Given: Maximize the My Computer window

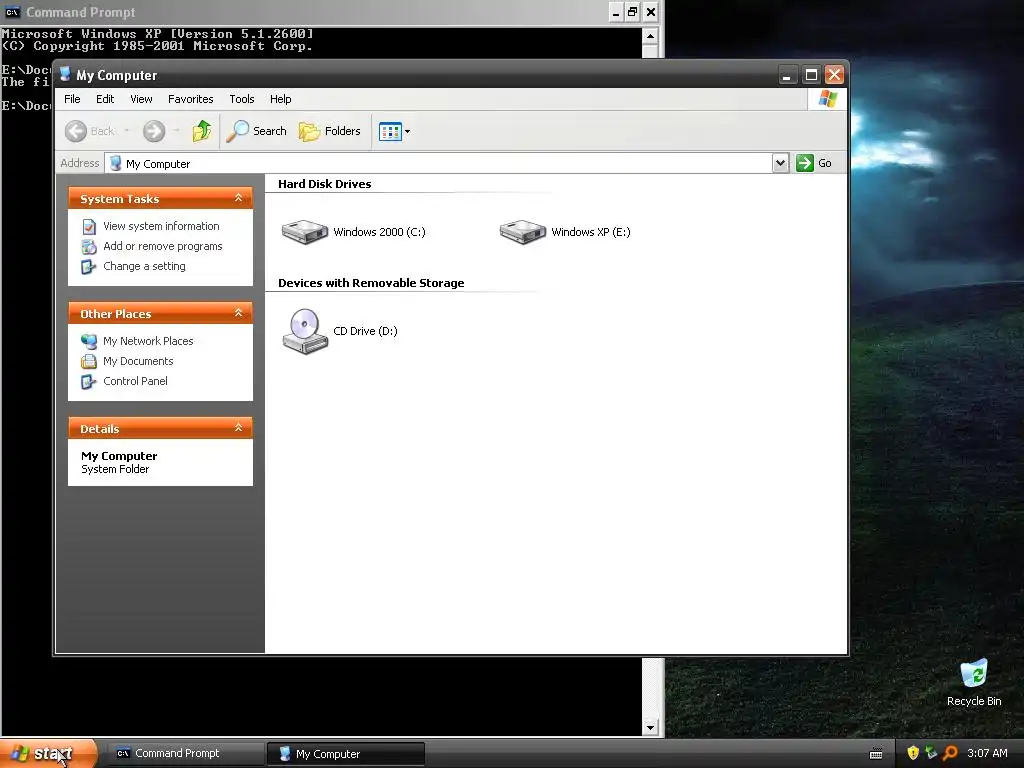Looking at the screenshot, I should tap(811, 75).
